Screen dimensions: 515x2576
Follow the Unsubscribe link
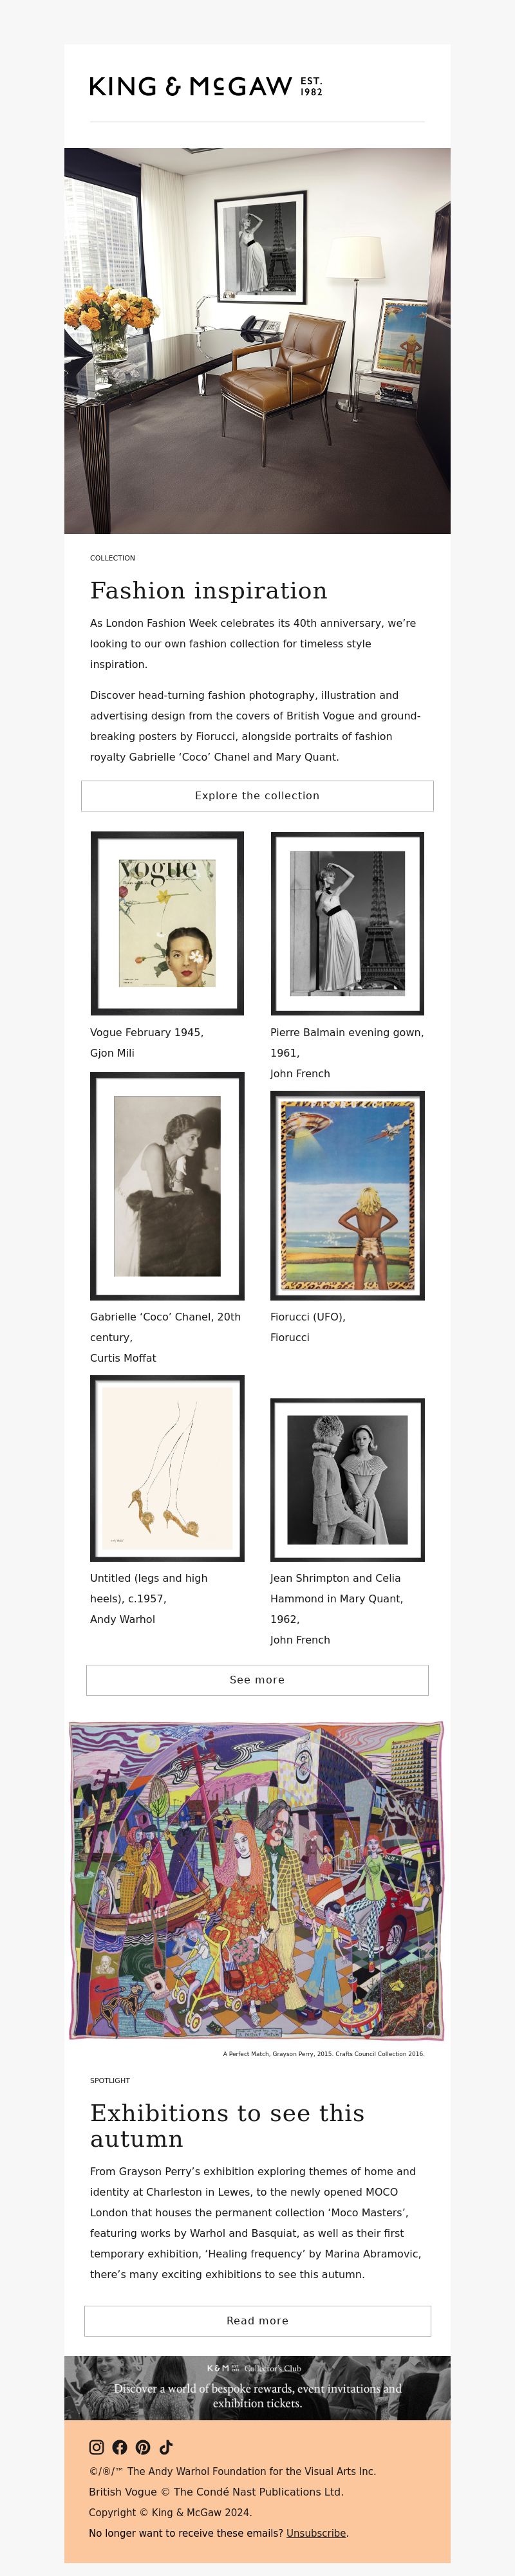pos(316,2532)
